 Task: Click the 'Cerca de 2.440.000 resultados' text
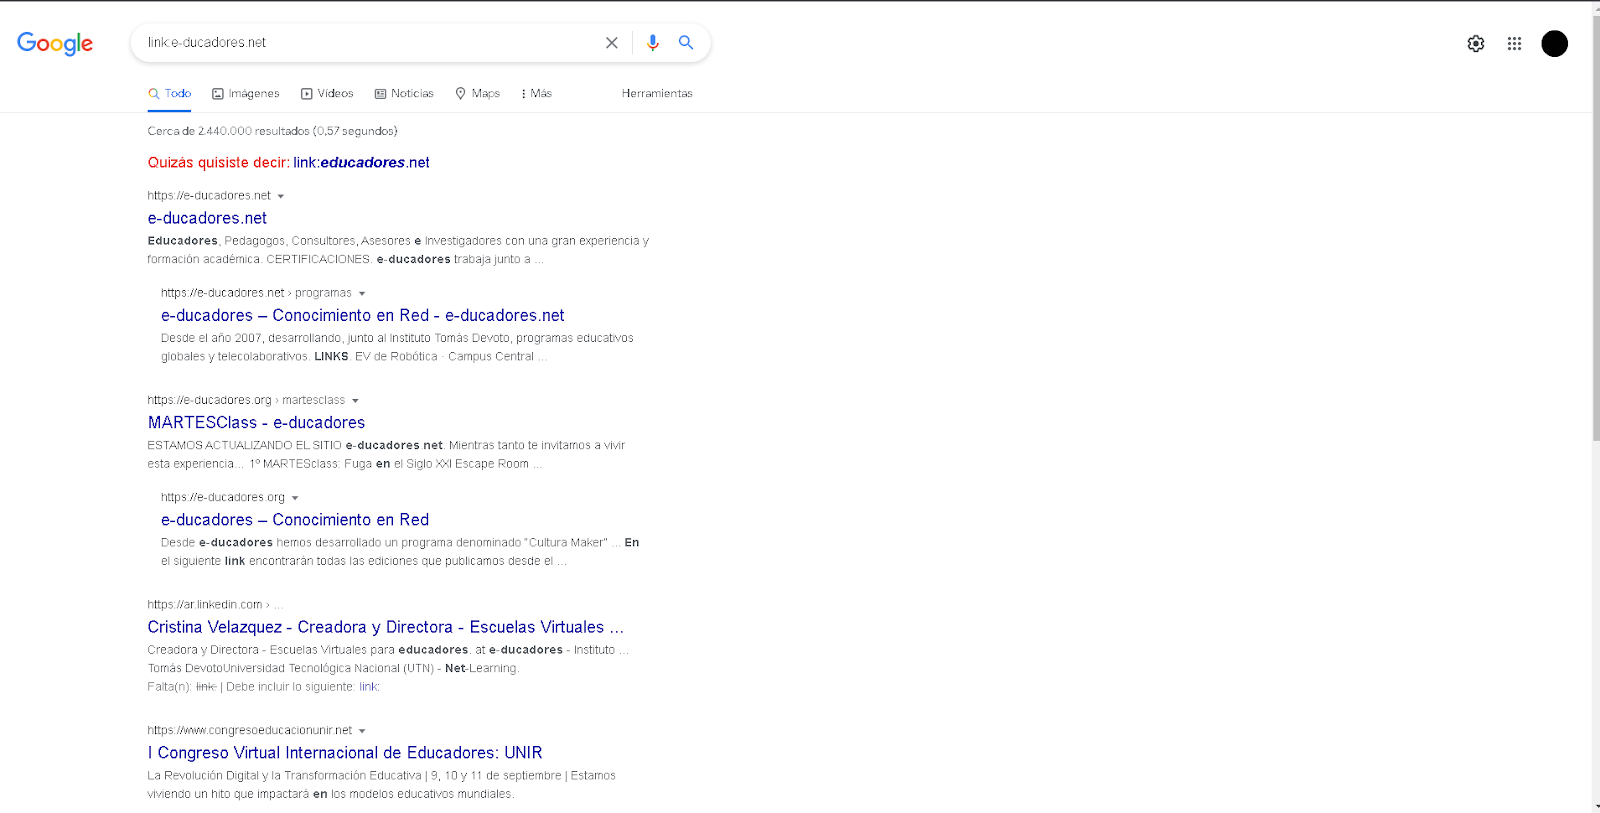click(x=272, y=131)
